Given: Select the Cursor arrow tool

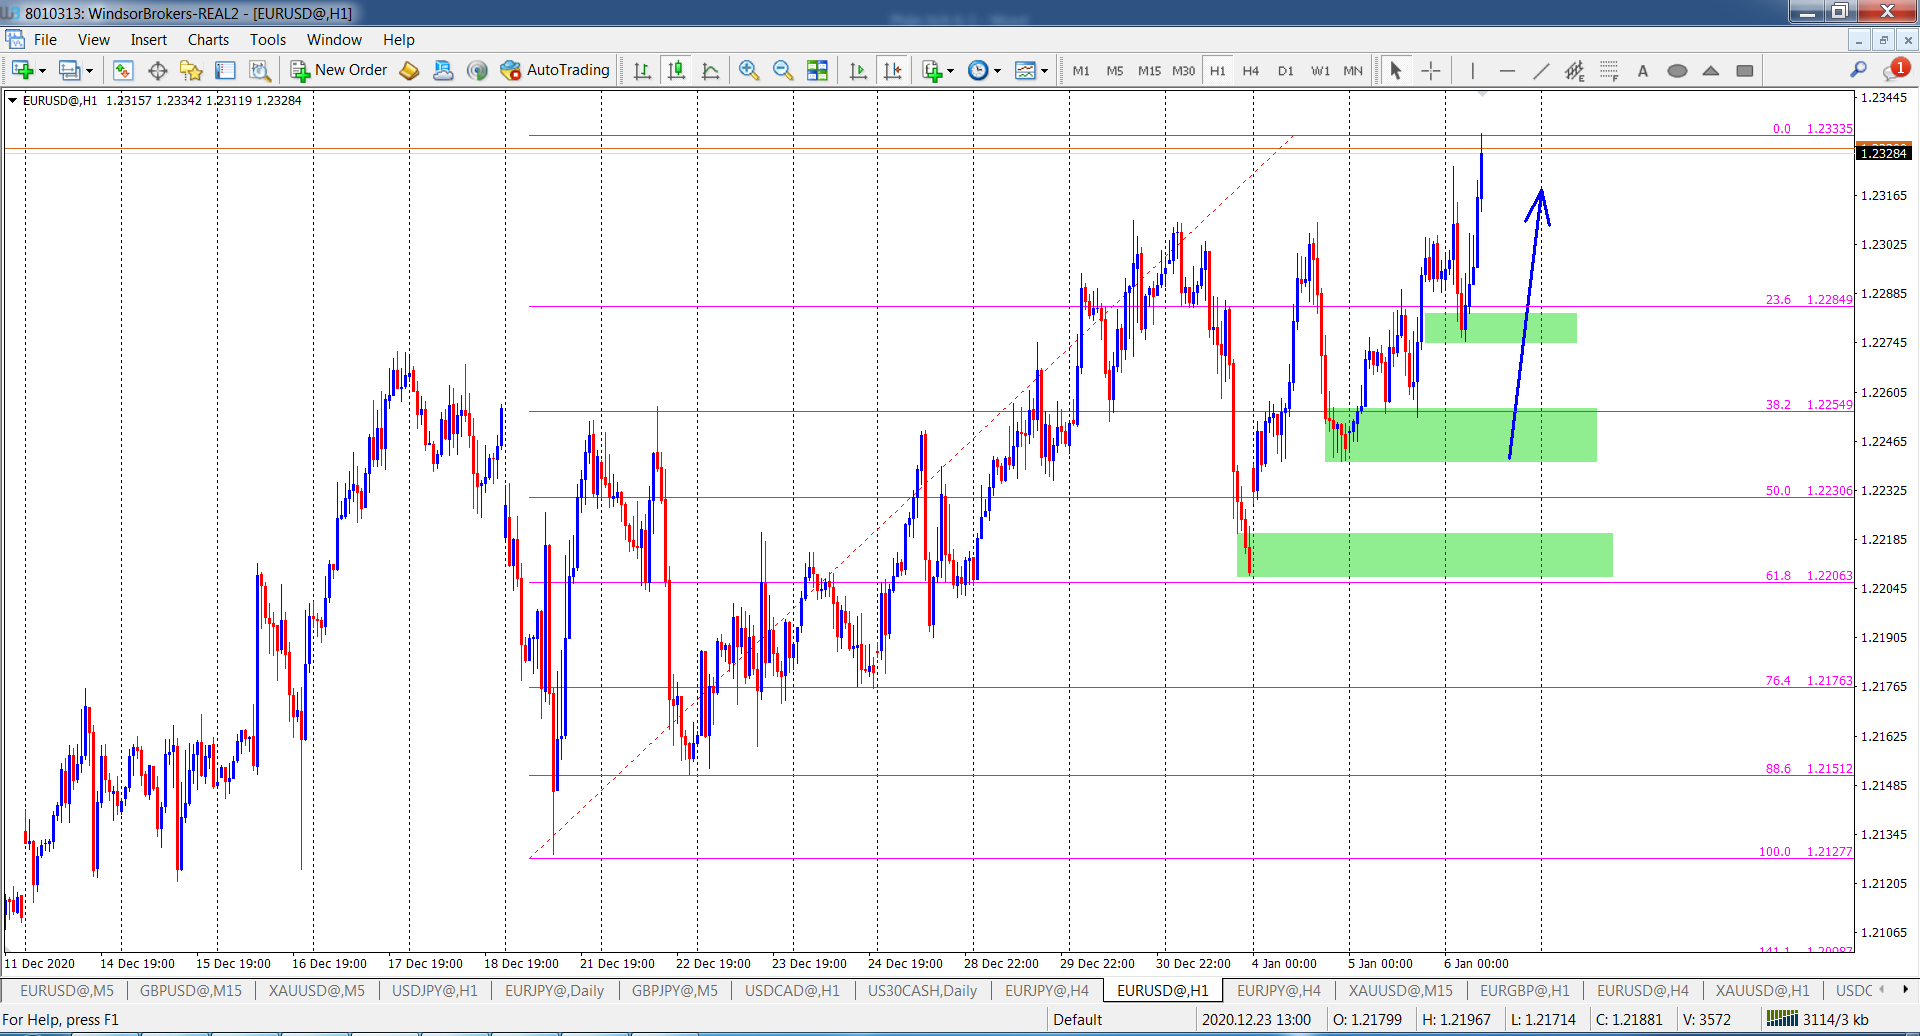Looking at the screenshot, I should click(1396, 70).
